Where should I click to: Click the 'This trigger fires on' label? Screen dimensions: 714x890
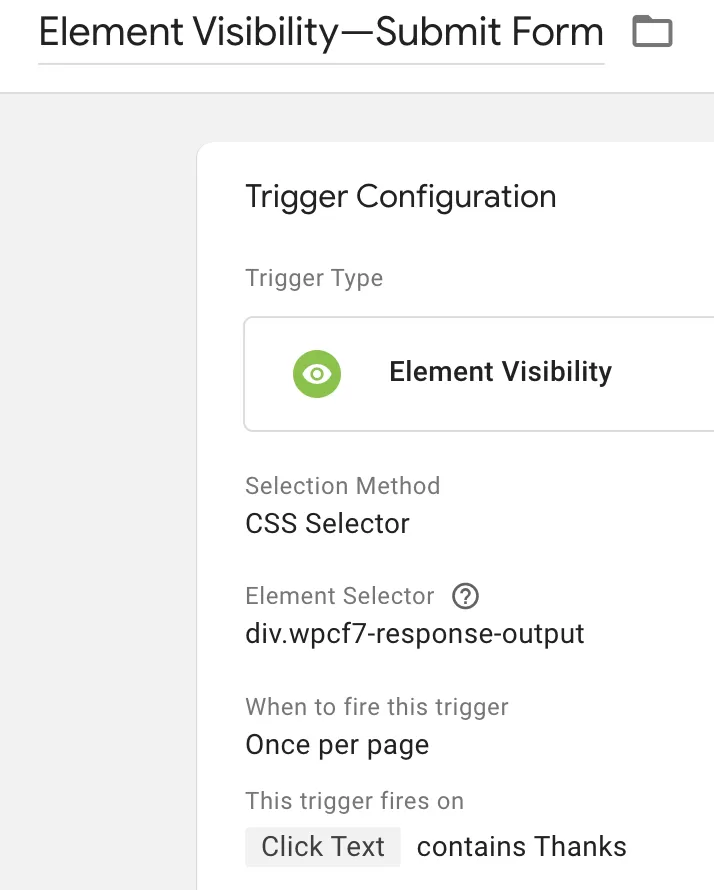pos(355,801)
